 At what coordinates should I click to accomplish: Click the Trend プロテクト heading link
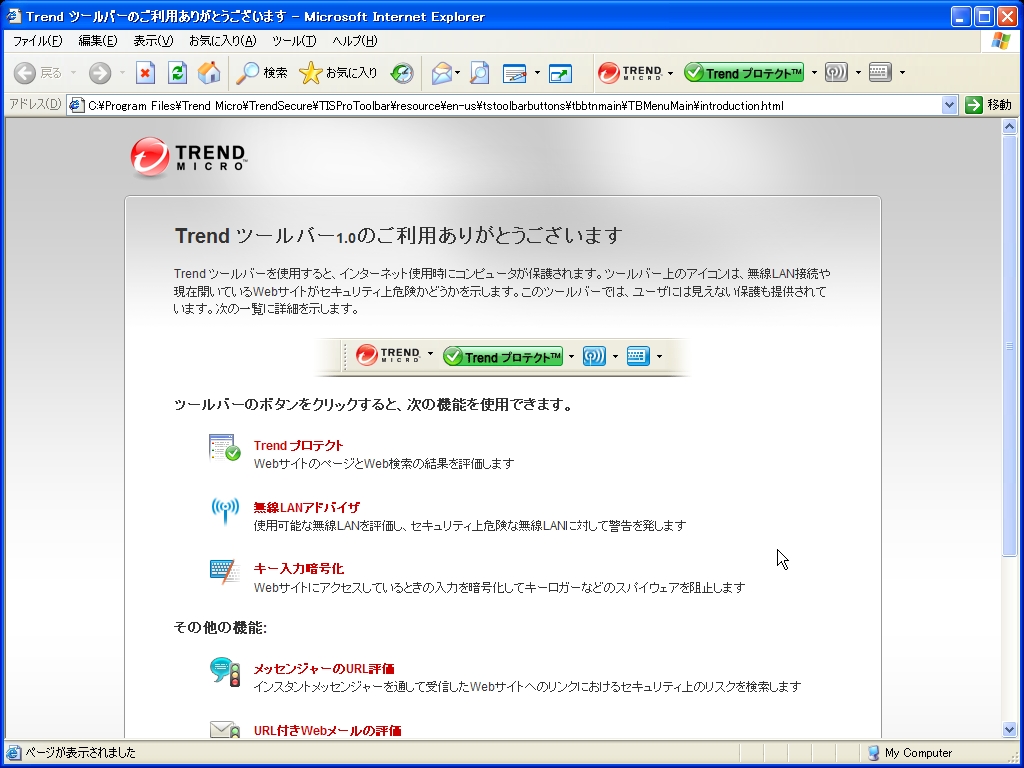[298, 445]
